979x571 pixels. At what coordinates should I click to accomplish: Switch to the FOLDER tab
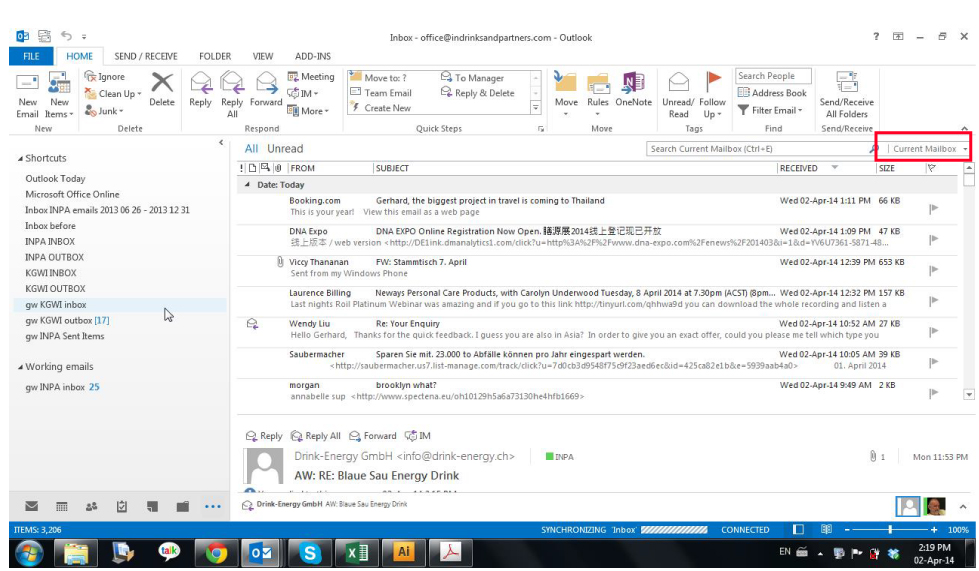[x=215, y=56]
